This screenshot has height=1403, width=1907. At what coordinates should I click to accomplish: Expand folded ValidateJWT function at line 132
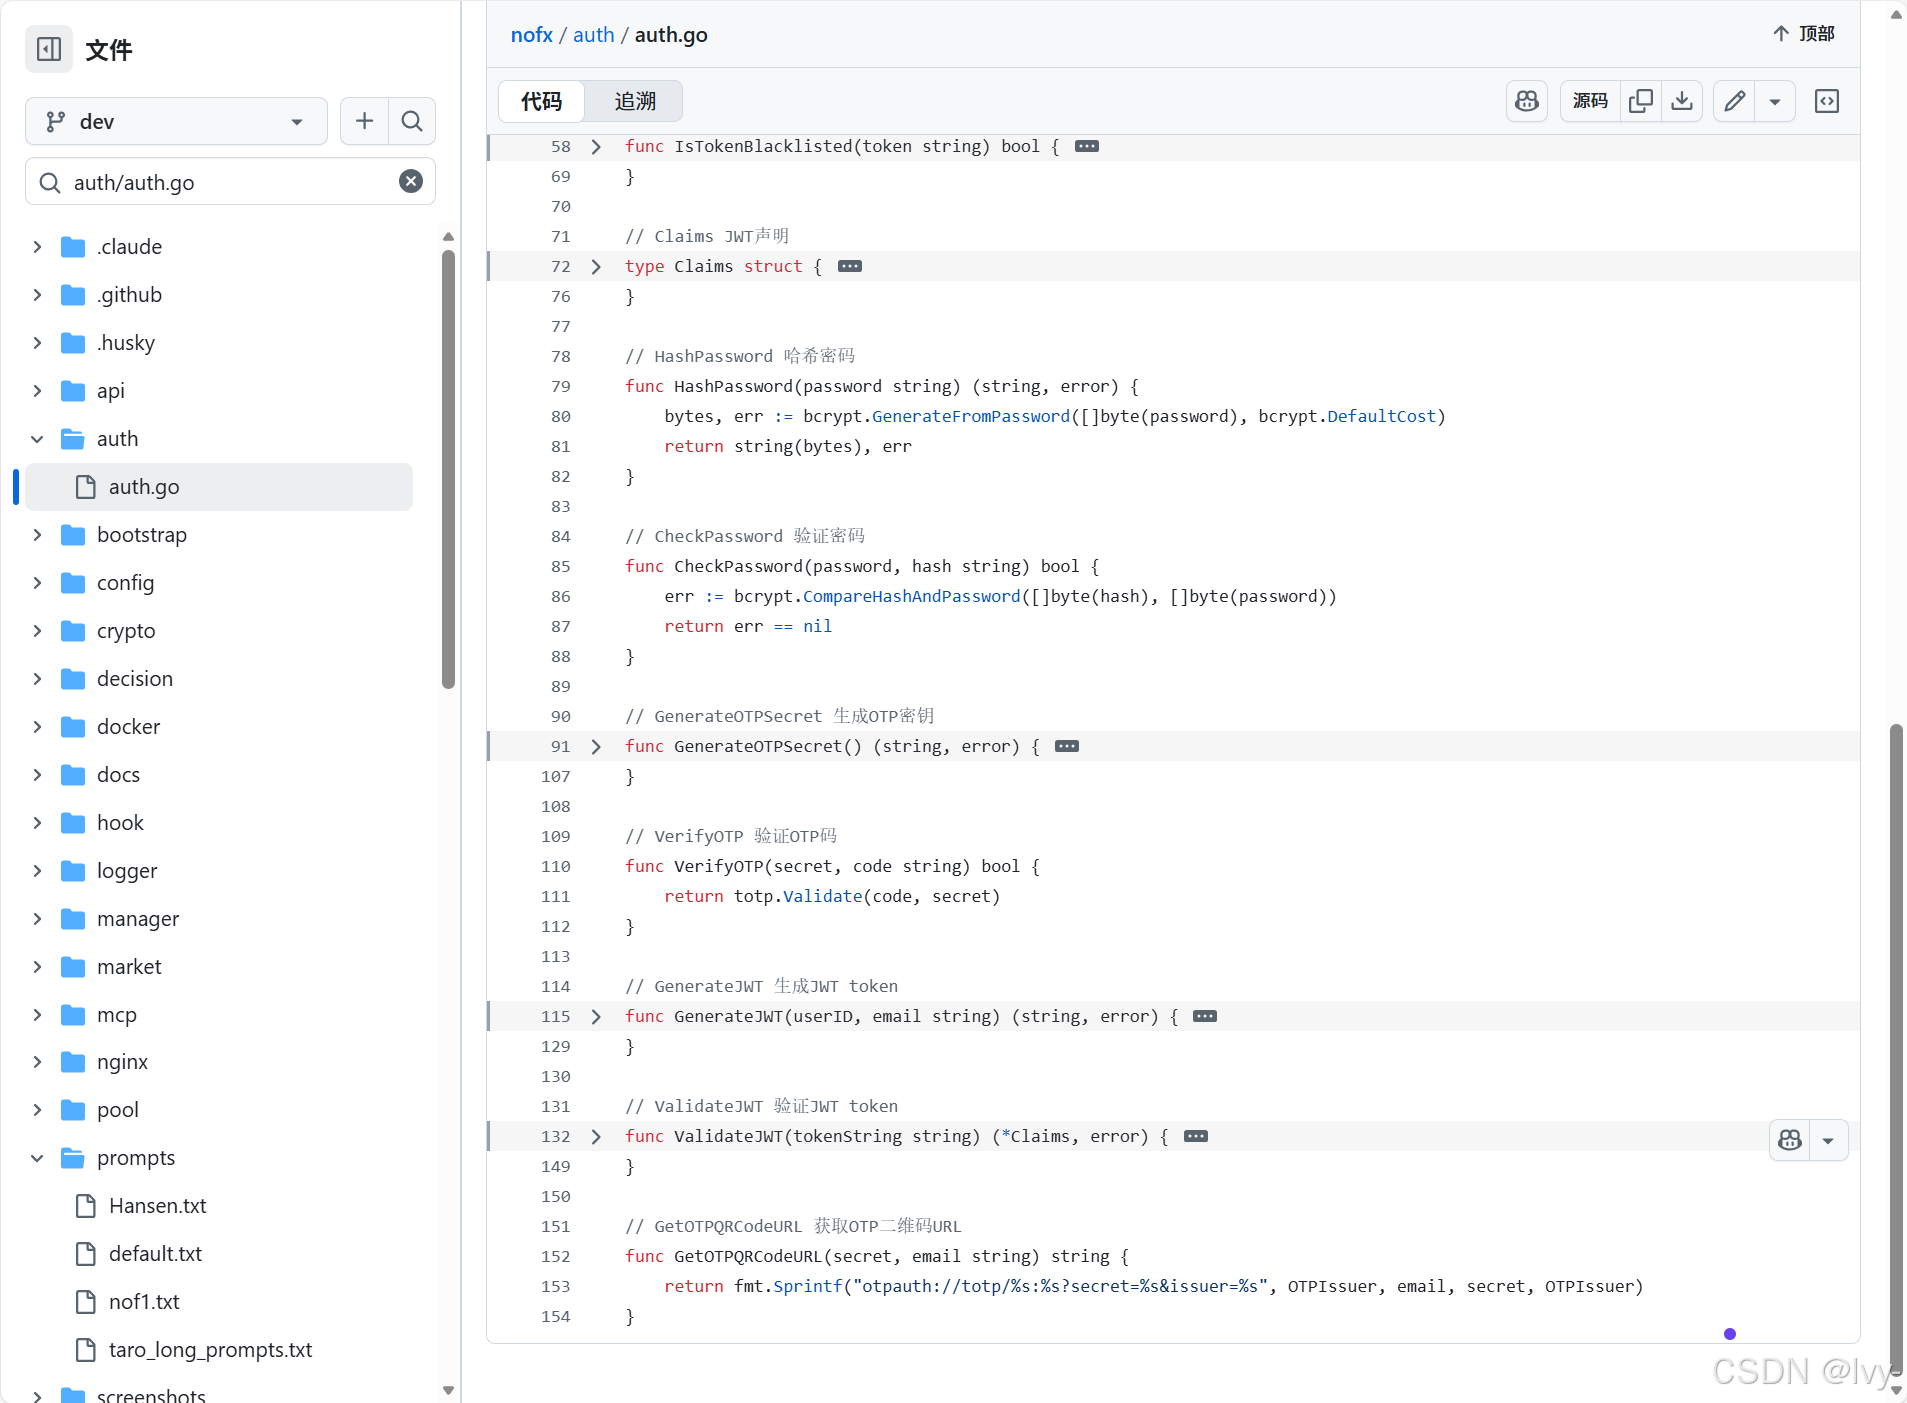[x=596, y=1137]
